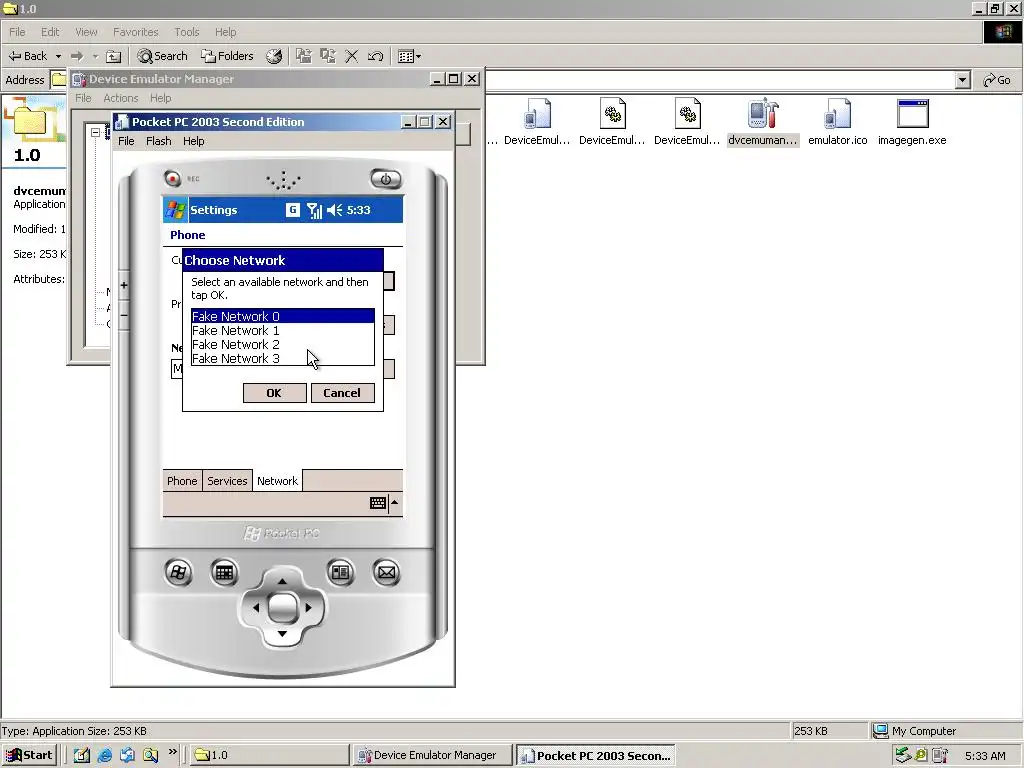
Task: Expand the Address bar dropdown arrow
Action: (x=962, y=80)
